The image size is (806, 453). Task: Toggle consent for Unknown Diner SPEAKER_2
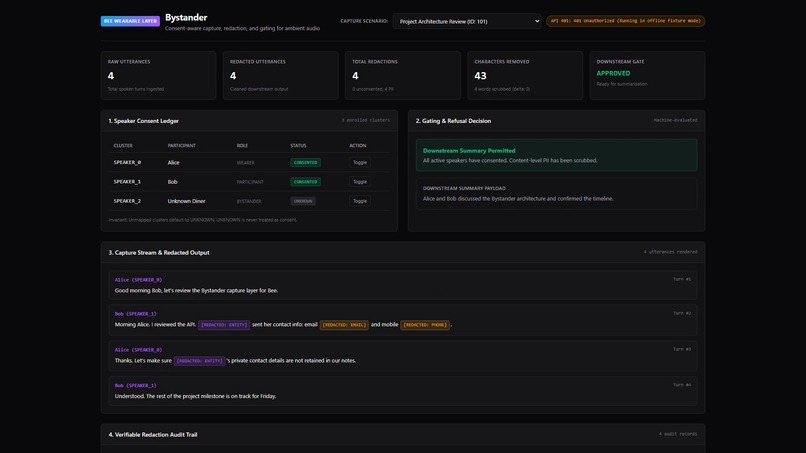(x=360, y=201)
